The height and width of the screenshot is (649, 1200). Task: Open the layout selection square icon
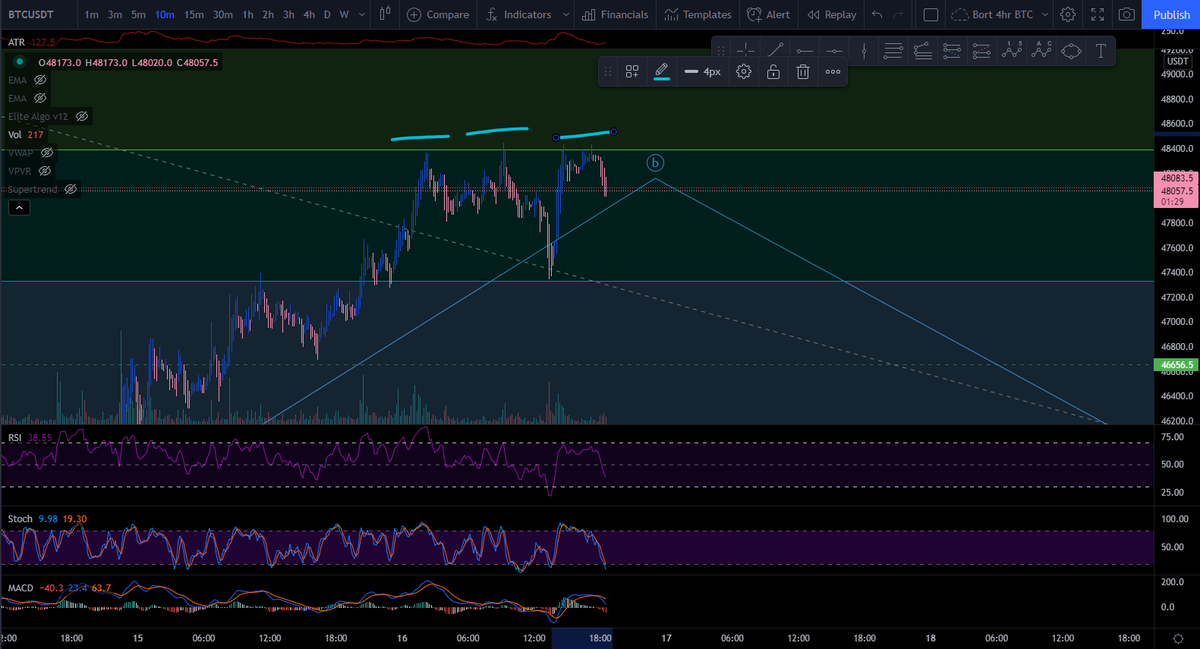(x=930, y=14)
